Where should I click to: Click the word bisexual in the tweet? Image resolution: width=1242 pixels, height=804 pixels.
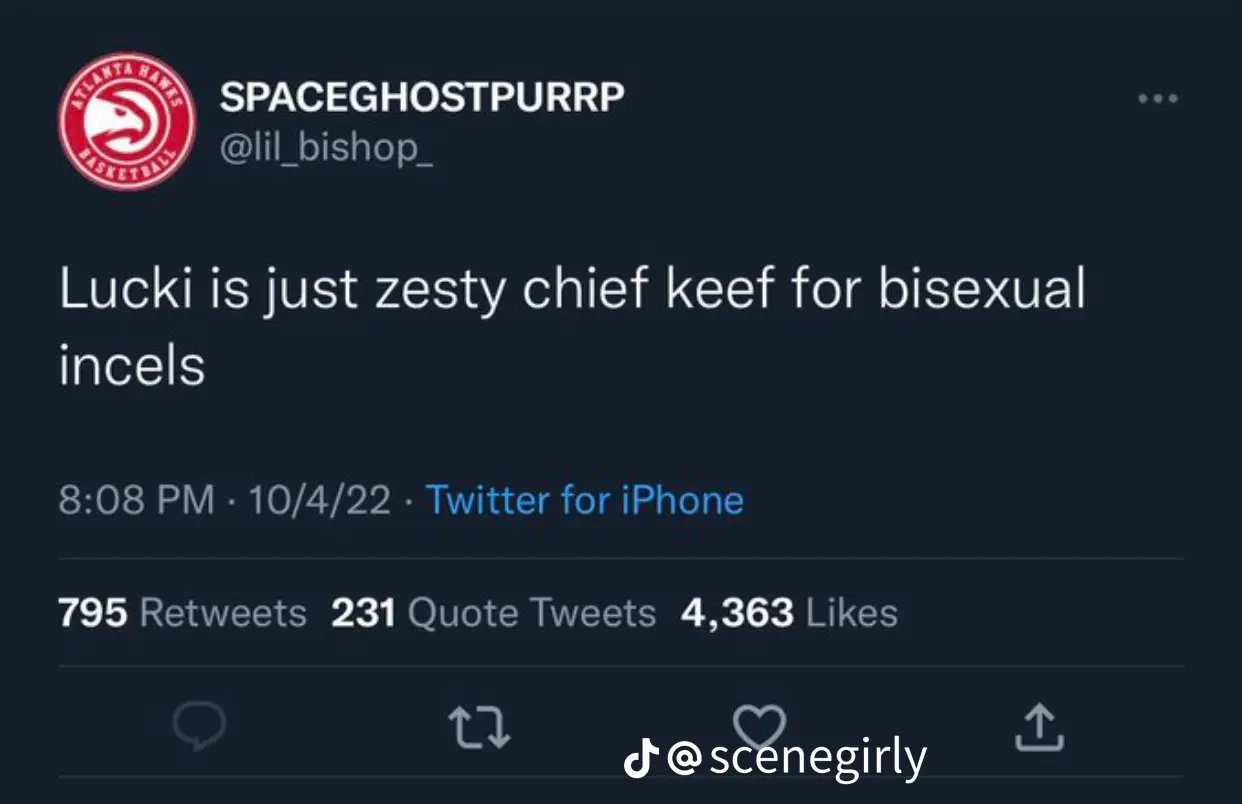tap(982, 289)
